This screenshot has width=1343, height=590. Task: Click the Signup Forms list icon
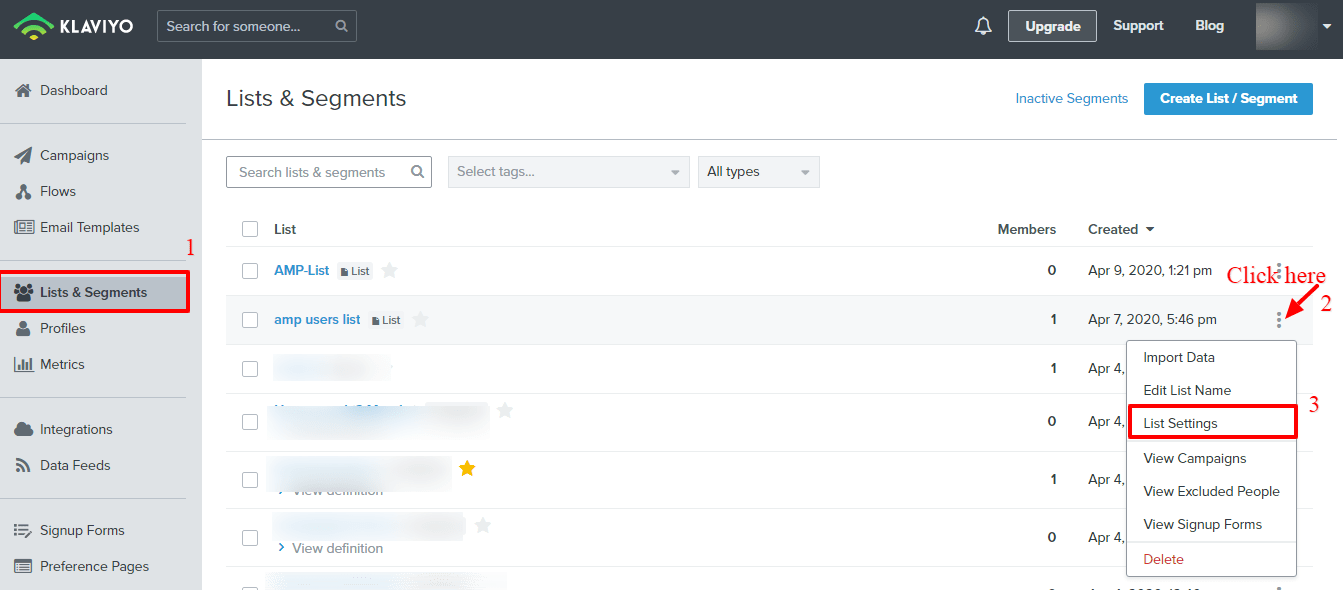(23, 530)
